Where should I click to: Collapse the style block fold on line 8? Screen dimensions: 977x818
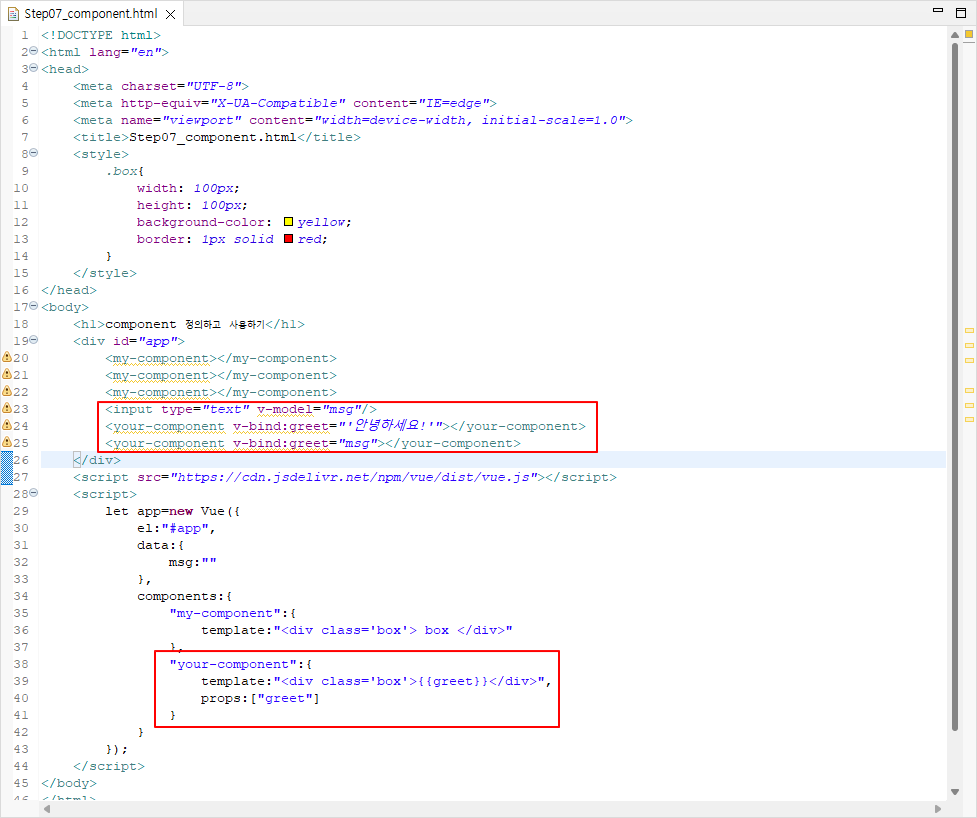(34, 153)
